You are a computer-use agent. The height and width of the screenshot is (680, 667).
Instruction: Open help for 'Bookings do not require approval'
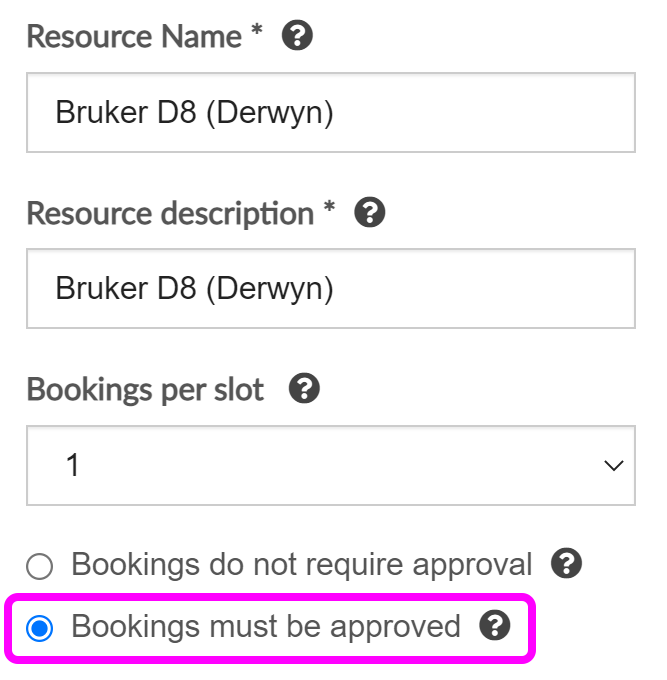coord(566,564)
